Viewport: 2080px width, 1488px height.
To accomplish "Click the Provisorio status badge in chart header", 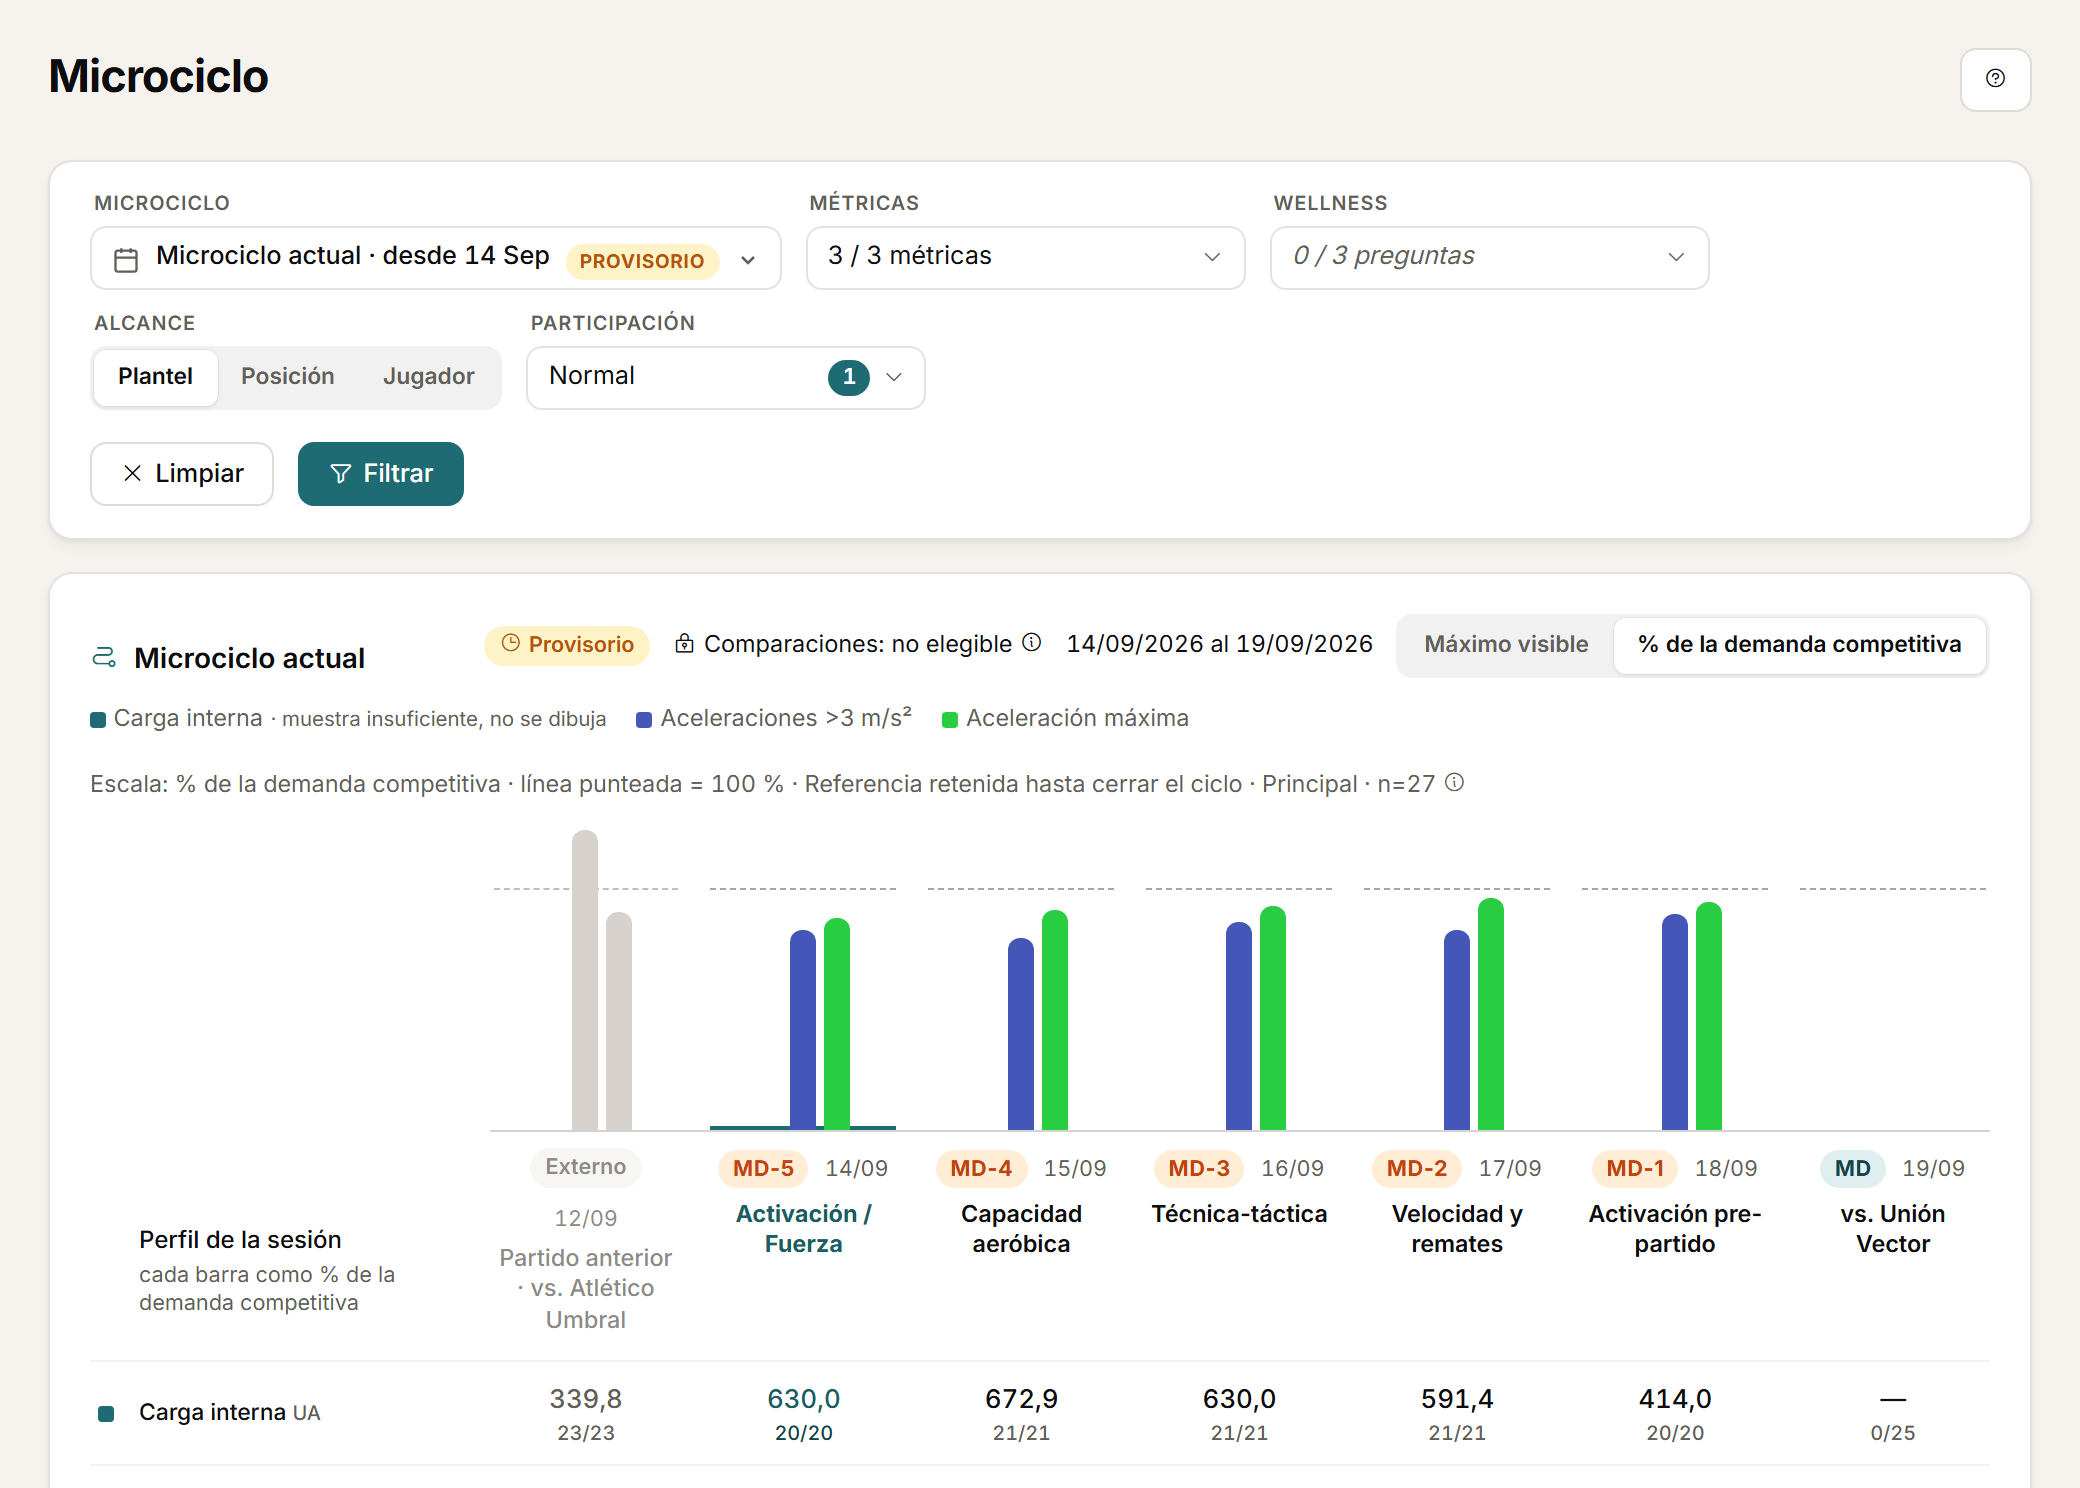I will coord(567,645).
